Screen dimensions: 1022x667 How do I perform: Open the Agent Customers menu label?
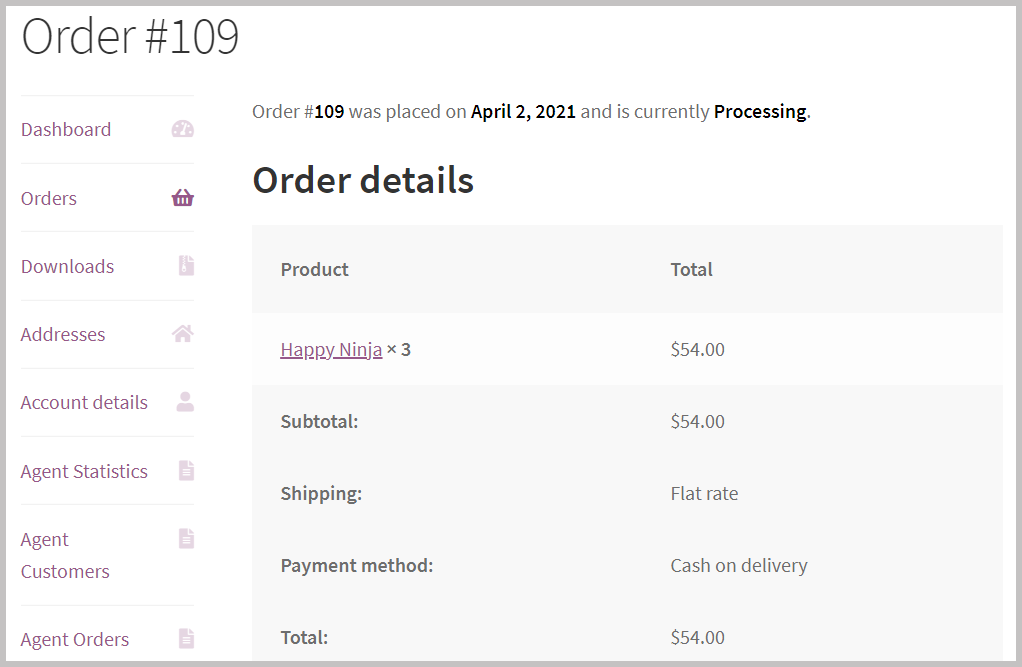65,556
